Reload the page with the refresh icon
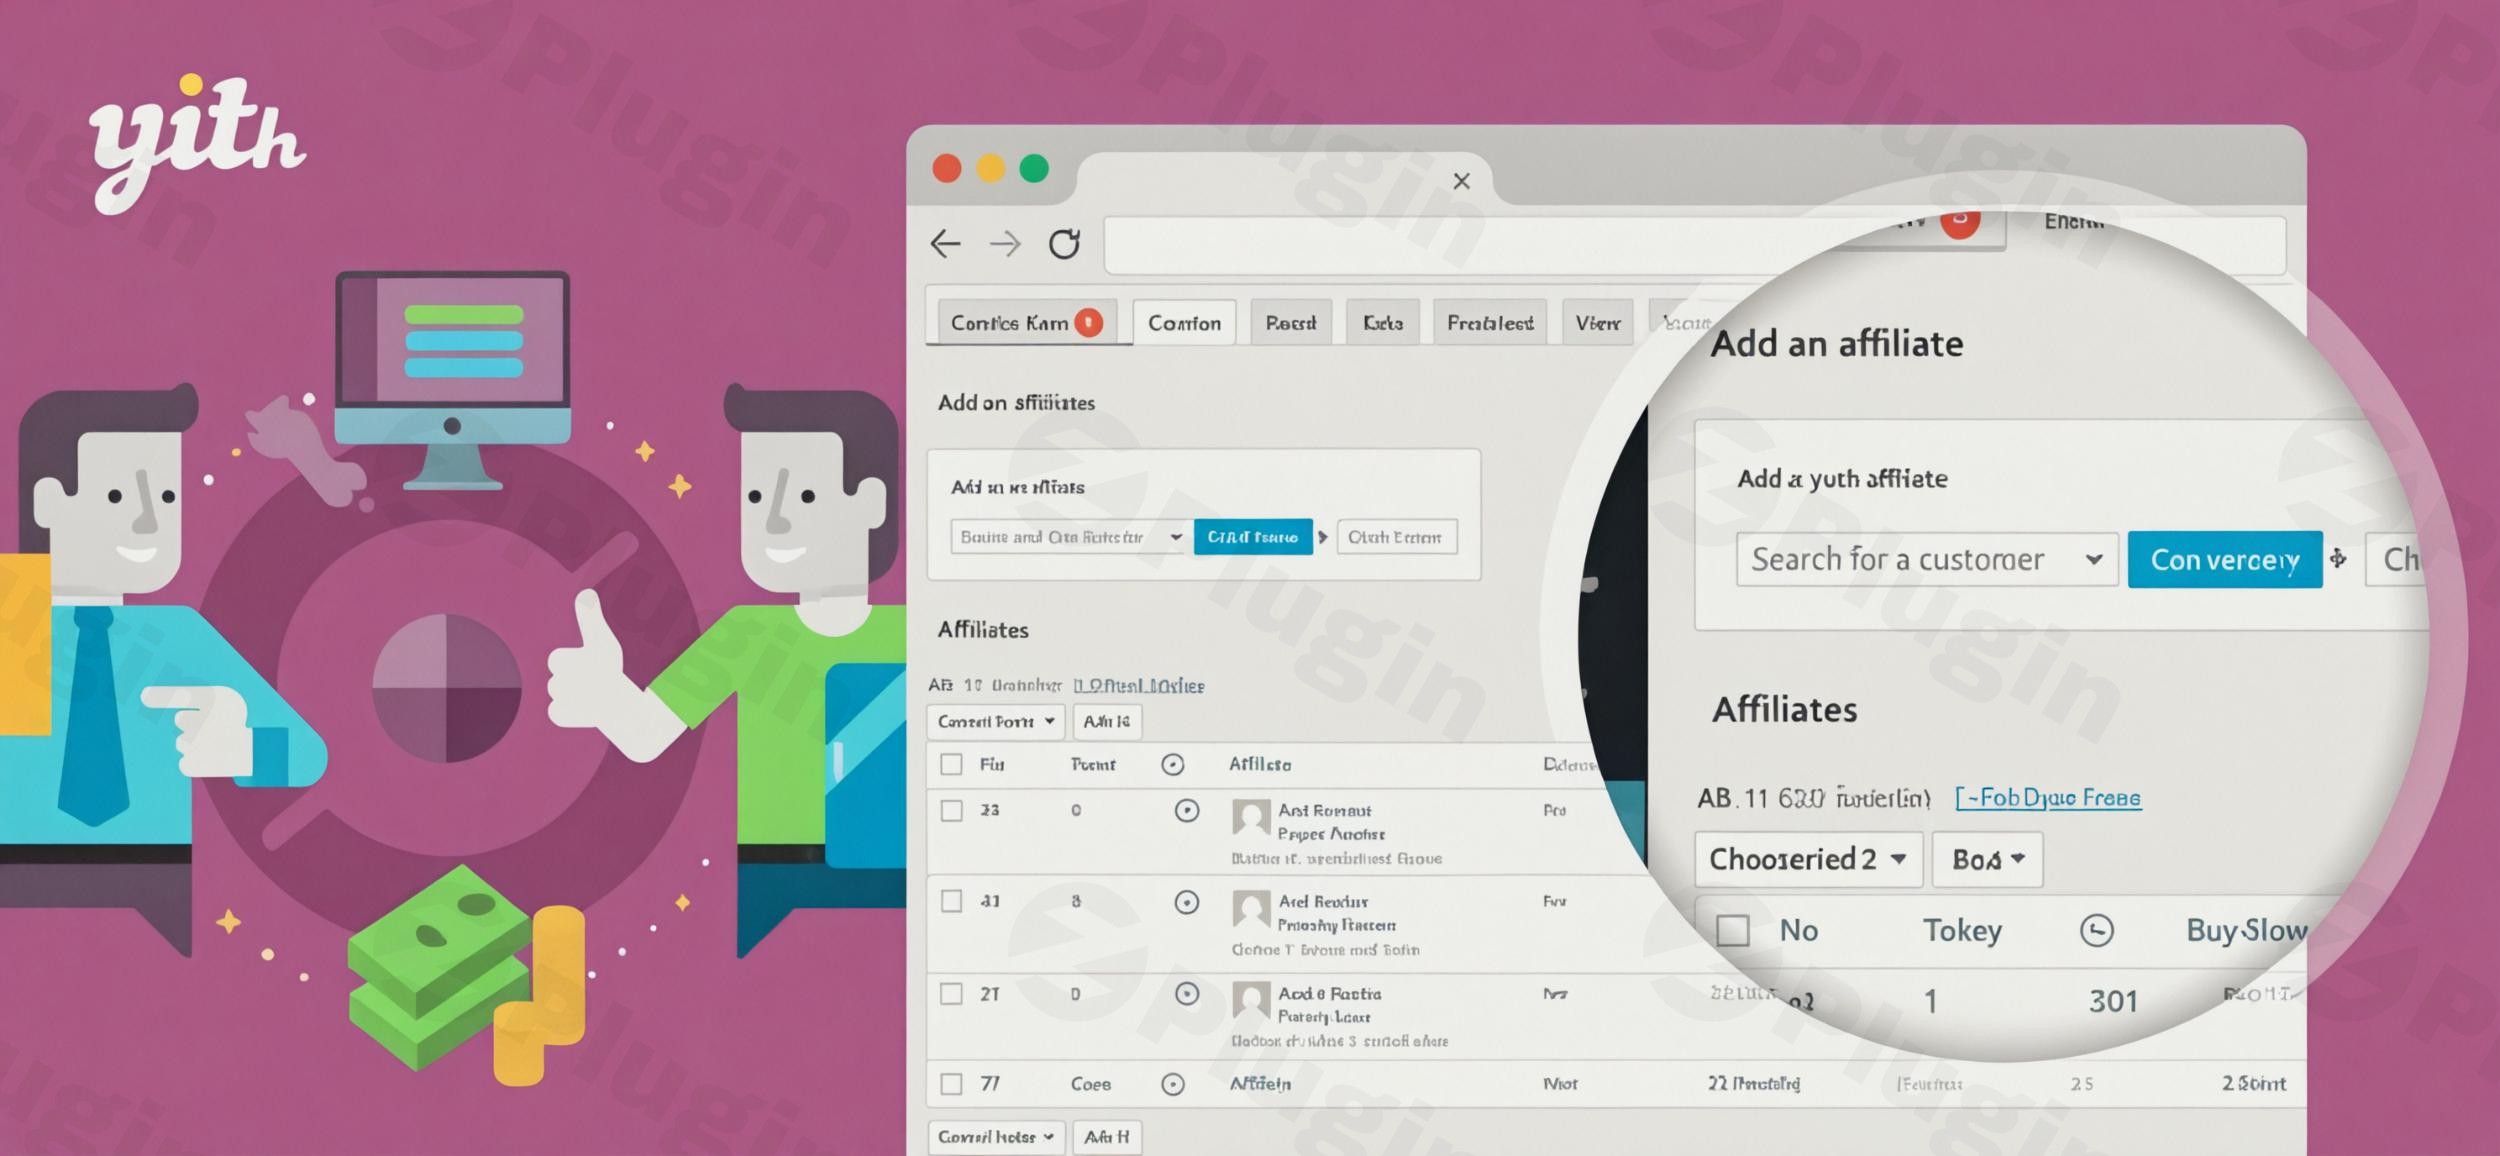This screenshot has width=2500, height=1156. coord(1064,244)
